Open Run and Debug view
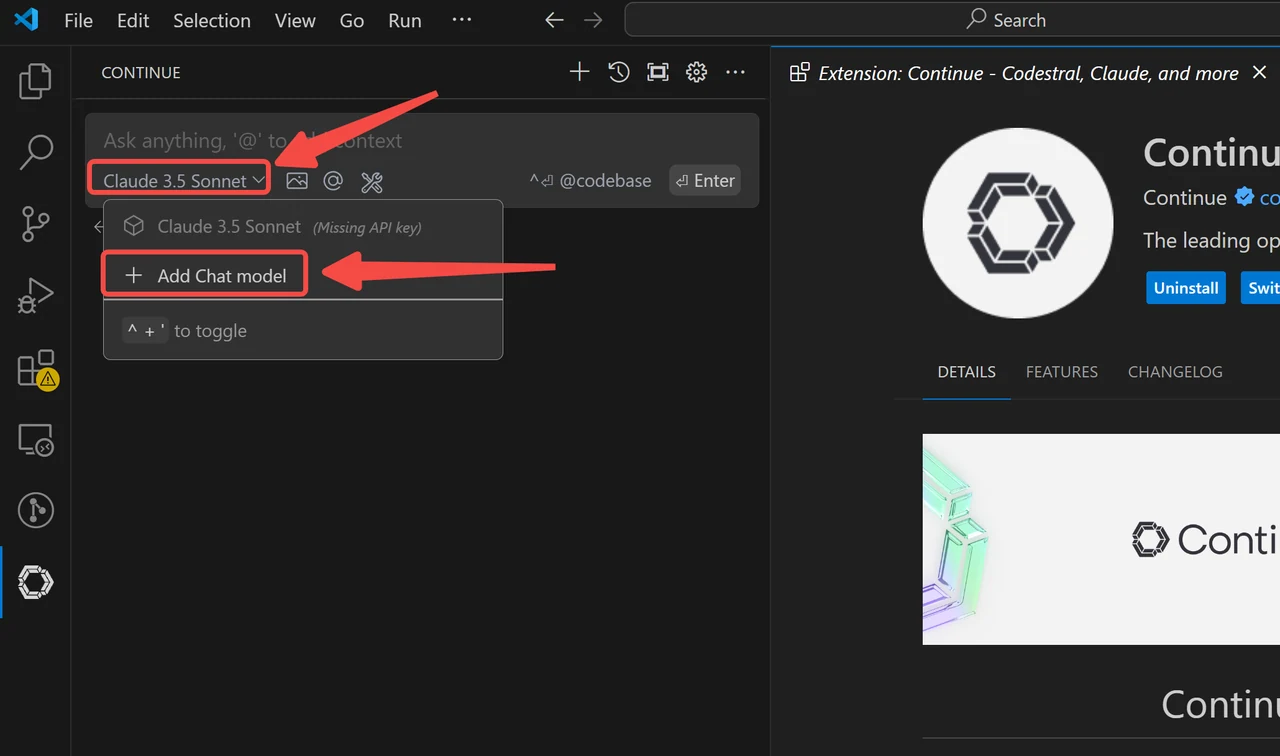The image size is (1280, 756). 35,297
